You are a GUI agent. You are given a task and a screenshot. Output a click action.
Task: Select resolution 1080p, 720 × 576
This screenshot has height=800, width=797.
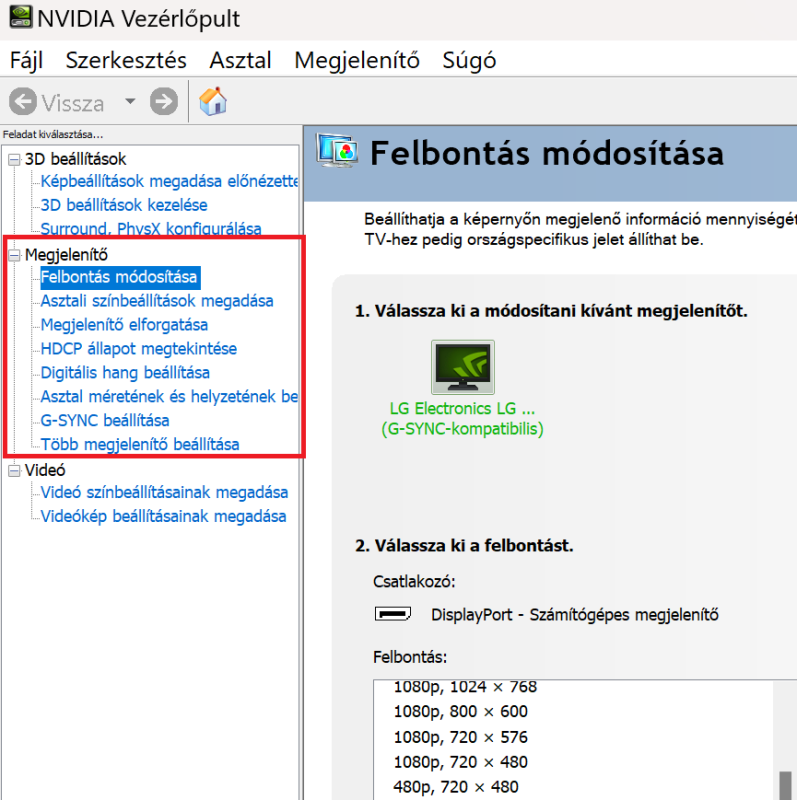click(x=460, y=737)
